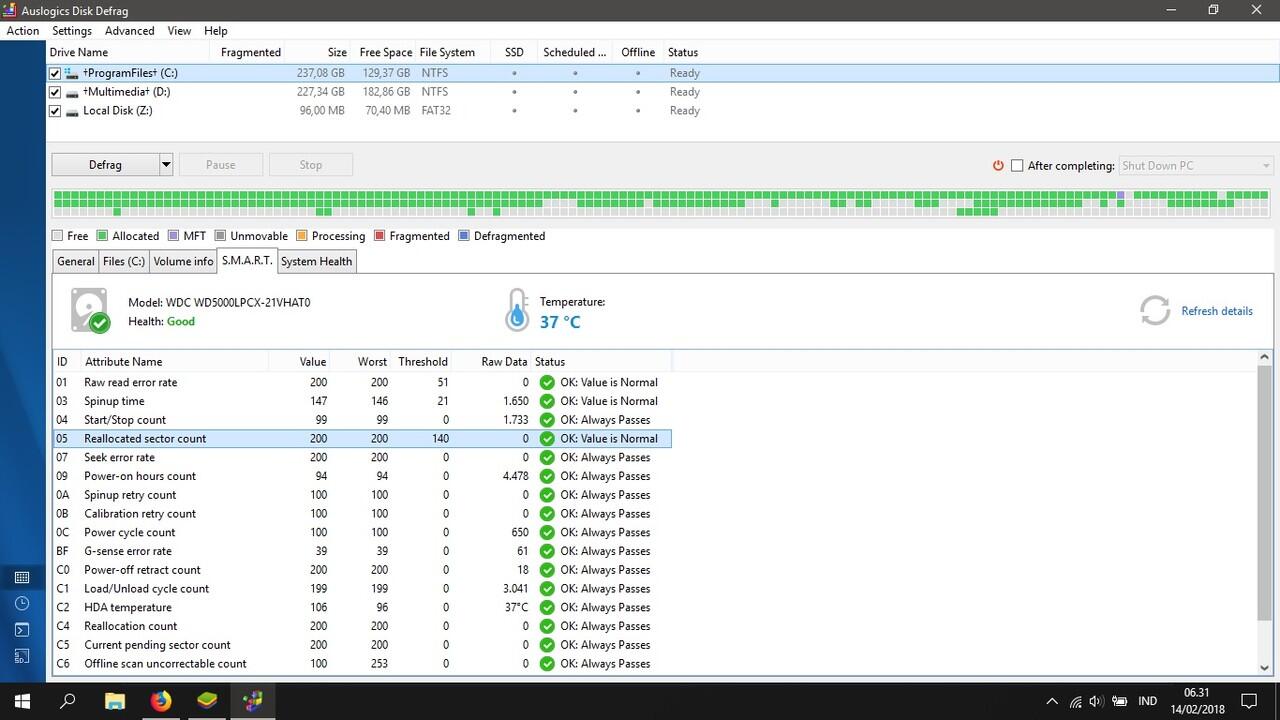Switch to the System Health tab
Image resolution: width=1280 pixels, height=720 pixels.
[x=316, y=262]
